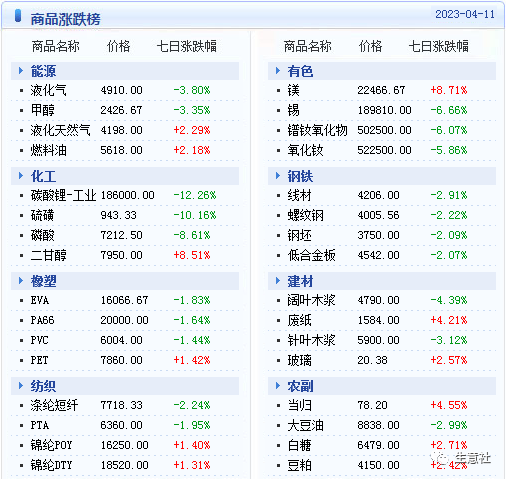506x479 pixels.
Task: Choose the 白糖 commodity name
Action: (x=299, y=445)
